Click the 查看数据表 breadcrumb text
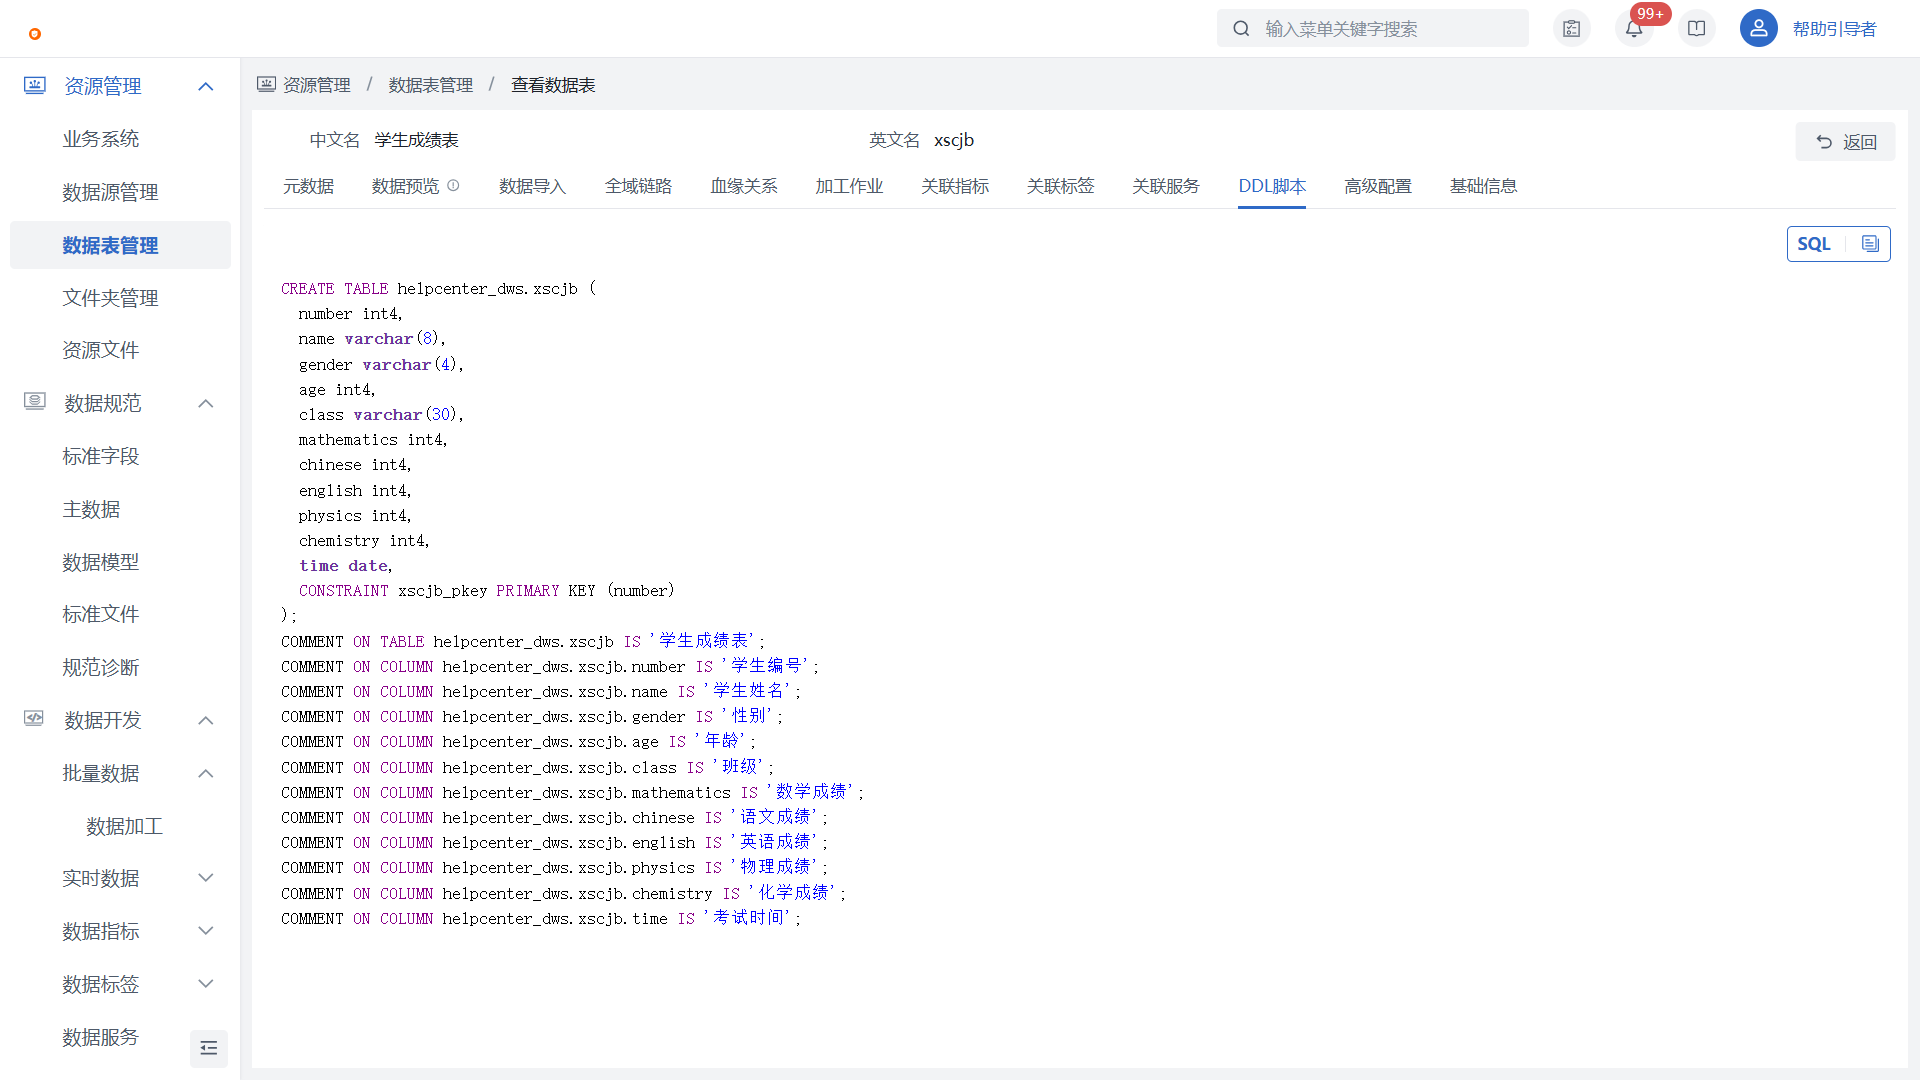1920x1080 pixels. [553, 85]
